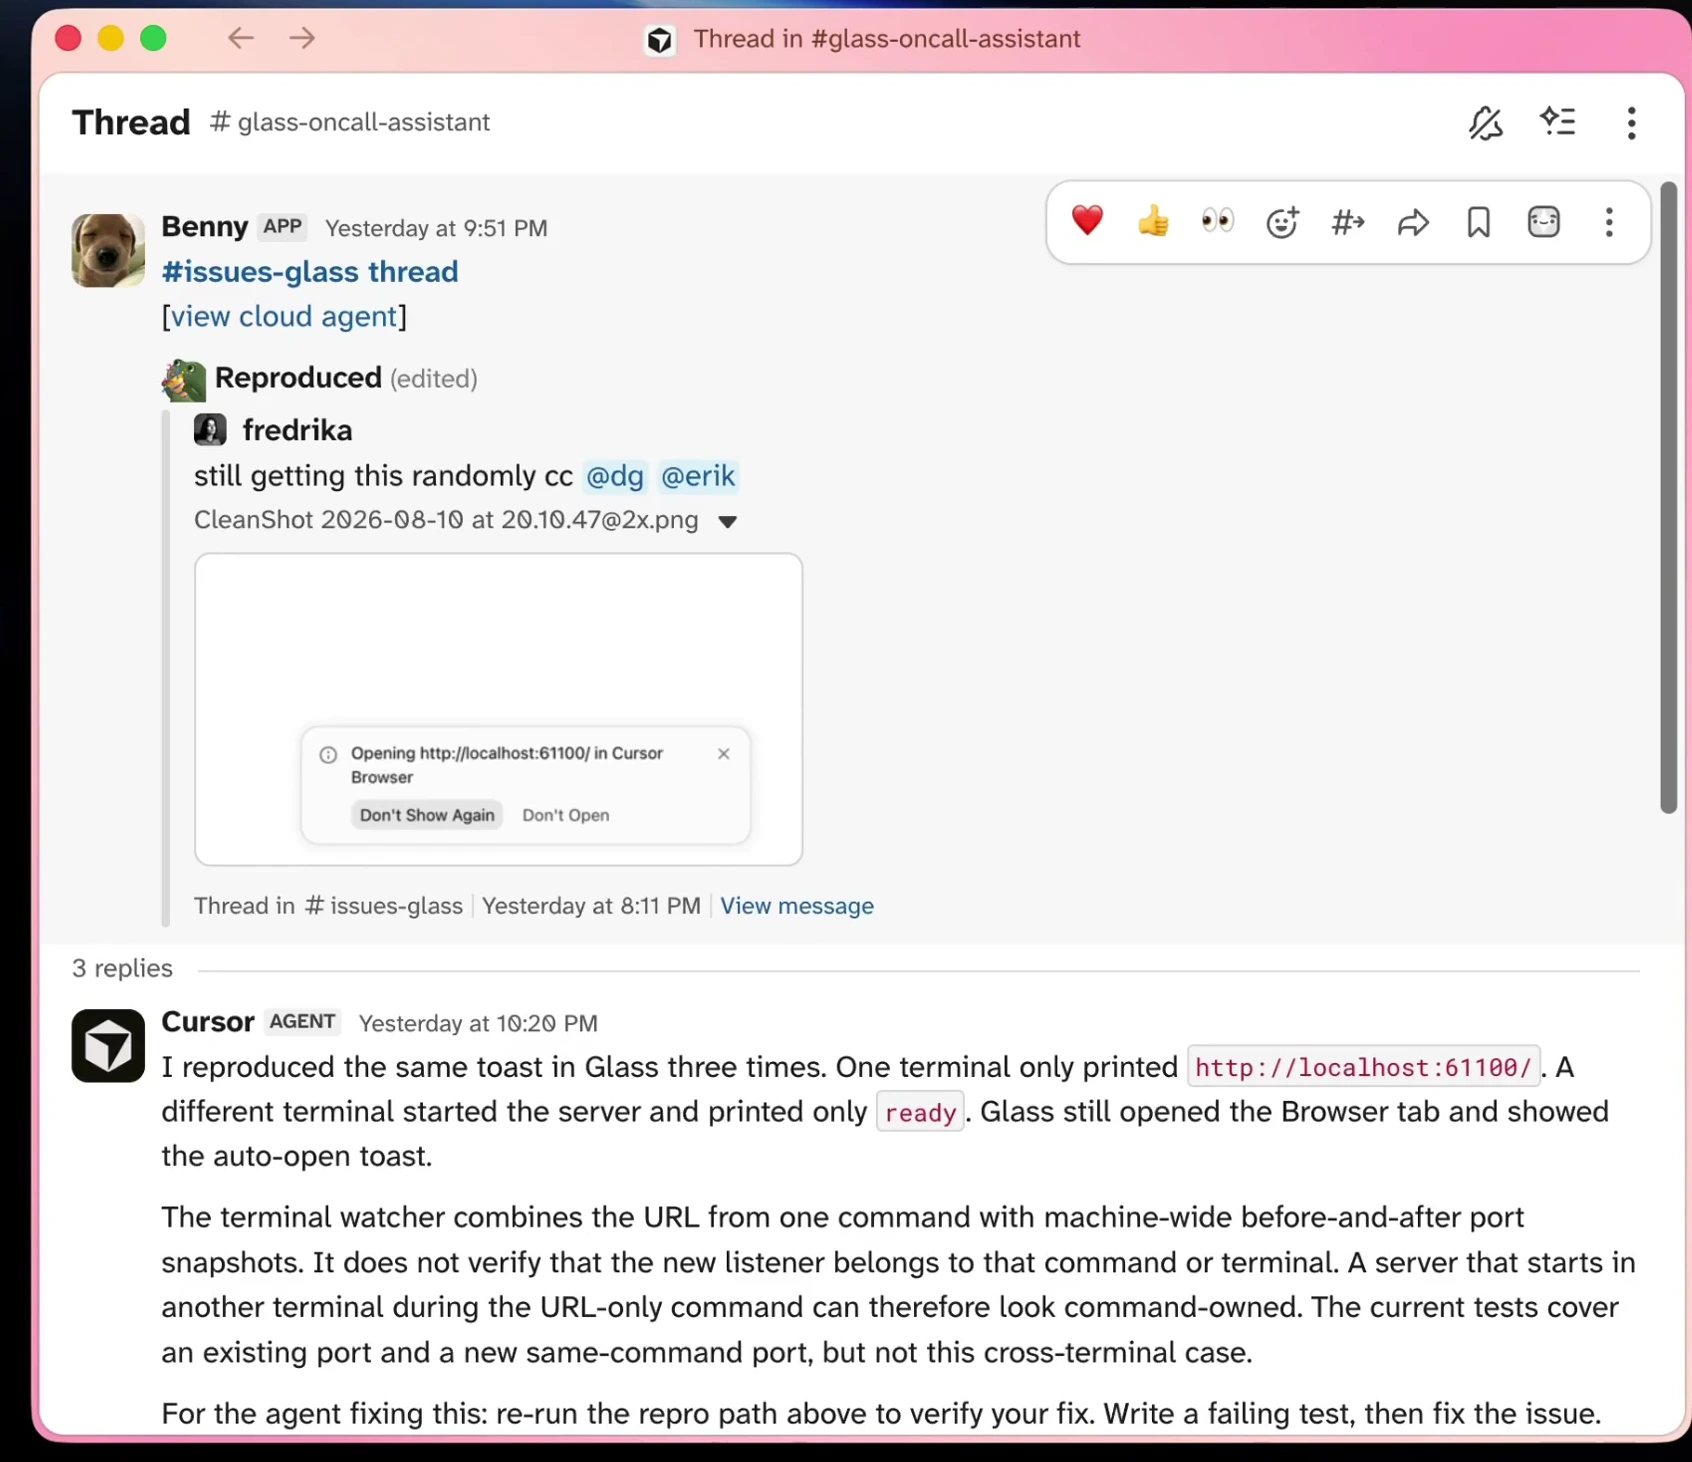Open more actions for Benny's message
Screen dimensions: 1692x1462
pos(1609,222)
